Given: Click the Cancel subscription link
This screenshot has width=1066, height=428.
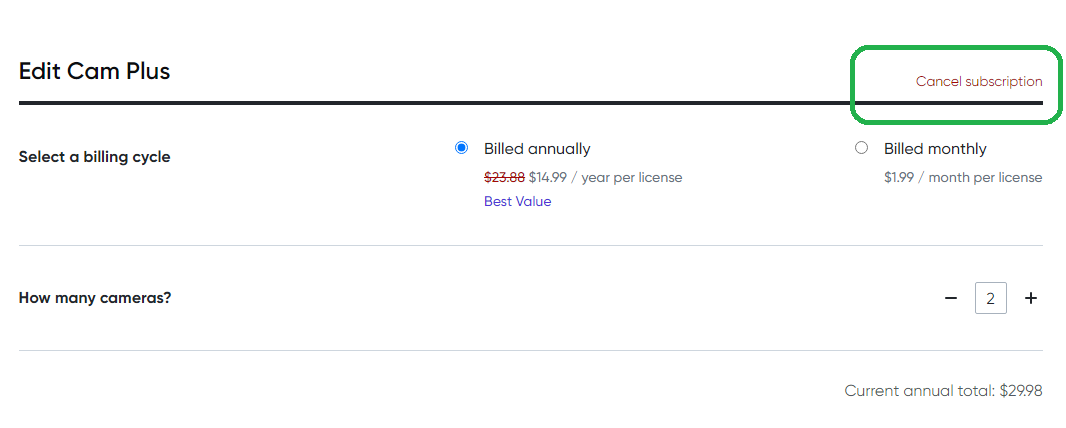Looking at the screenshot, I should pos(978,82).
